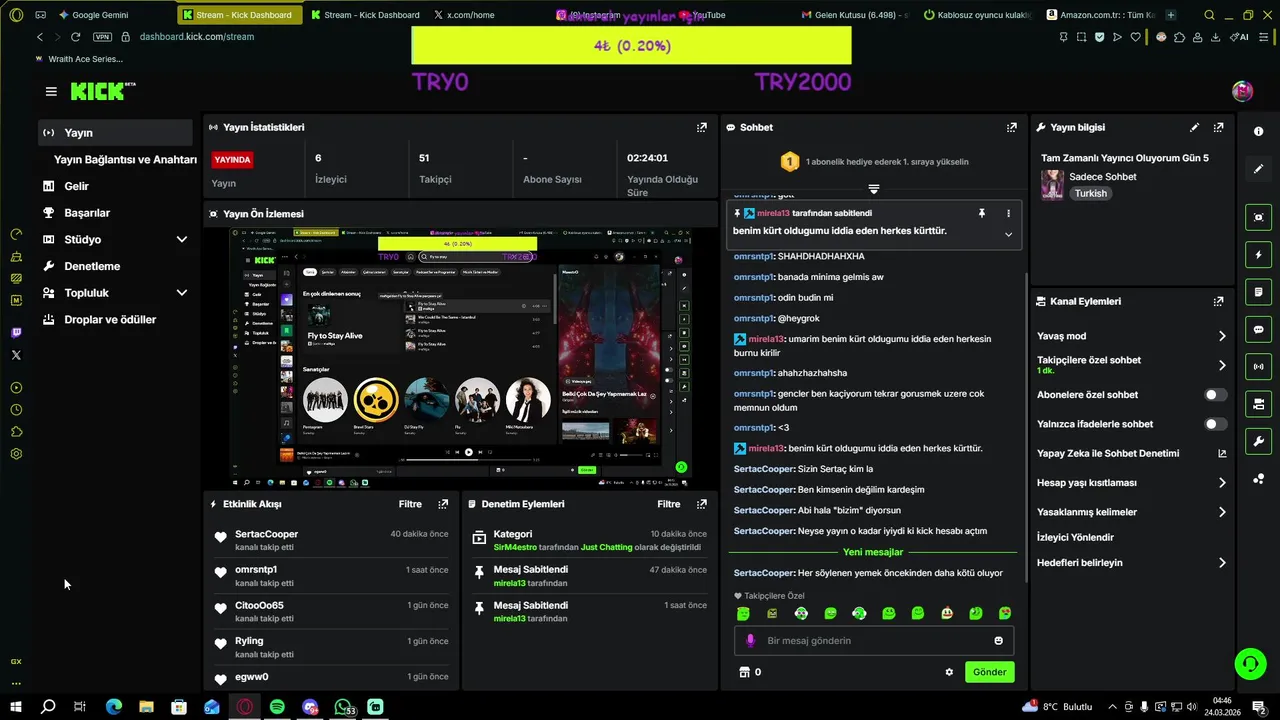This screenshot has width=1280, height=720.
Task: Open Spotify from the Windows taskbar
Action: (277, 707)
